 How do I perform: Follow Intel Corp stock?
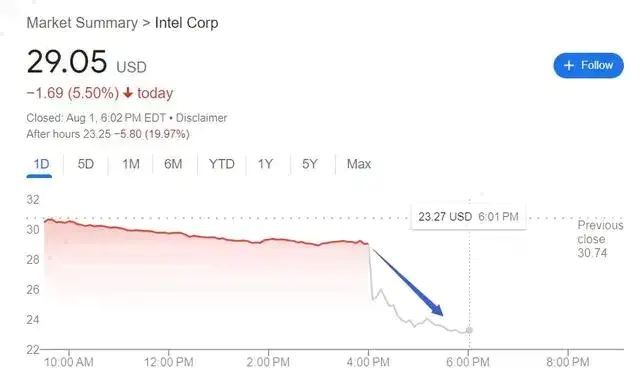click(x=588, y=65)
